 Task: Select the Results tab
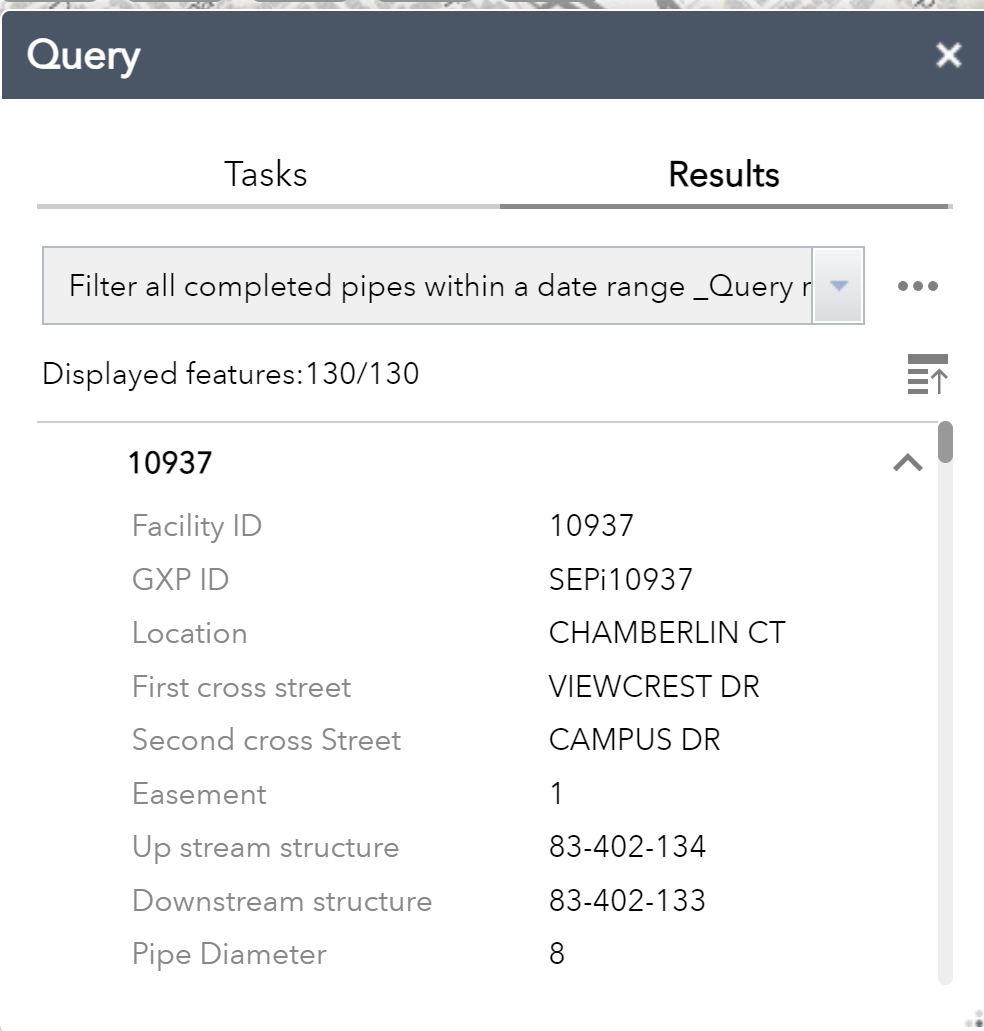[723, 174]
